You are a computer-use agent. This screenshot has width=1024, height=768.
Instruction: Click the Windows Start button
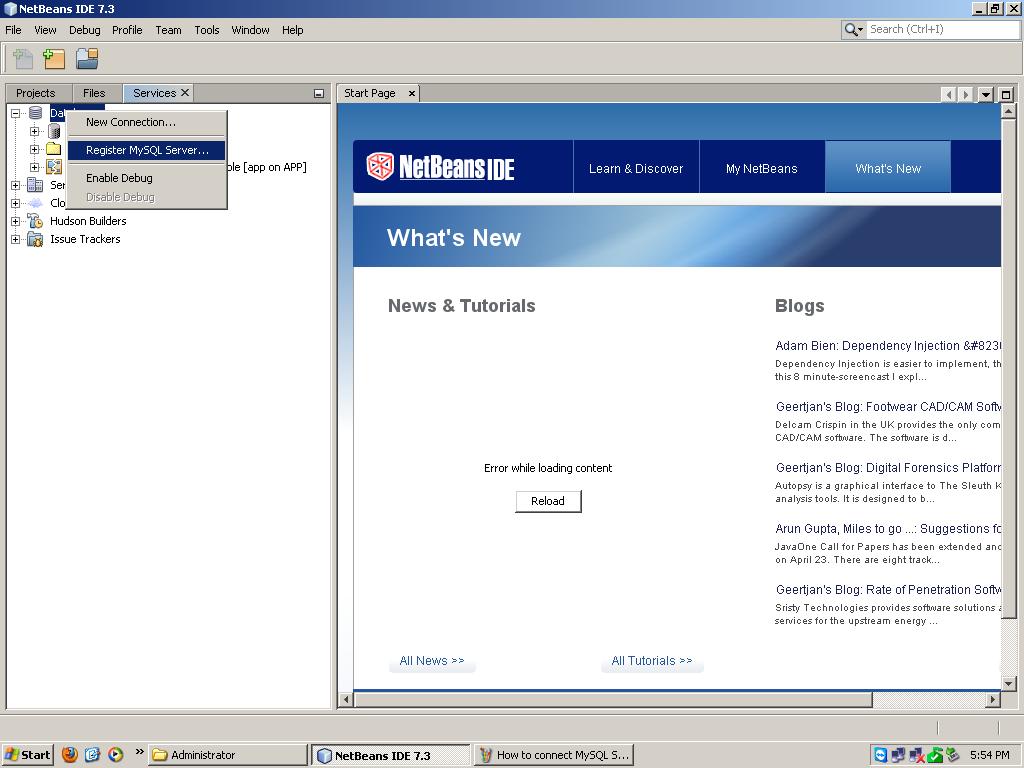point(27,755)
